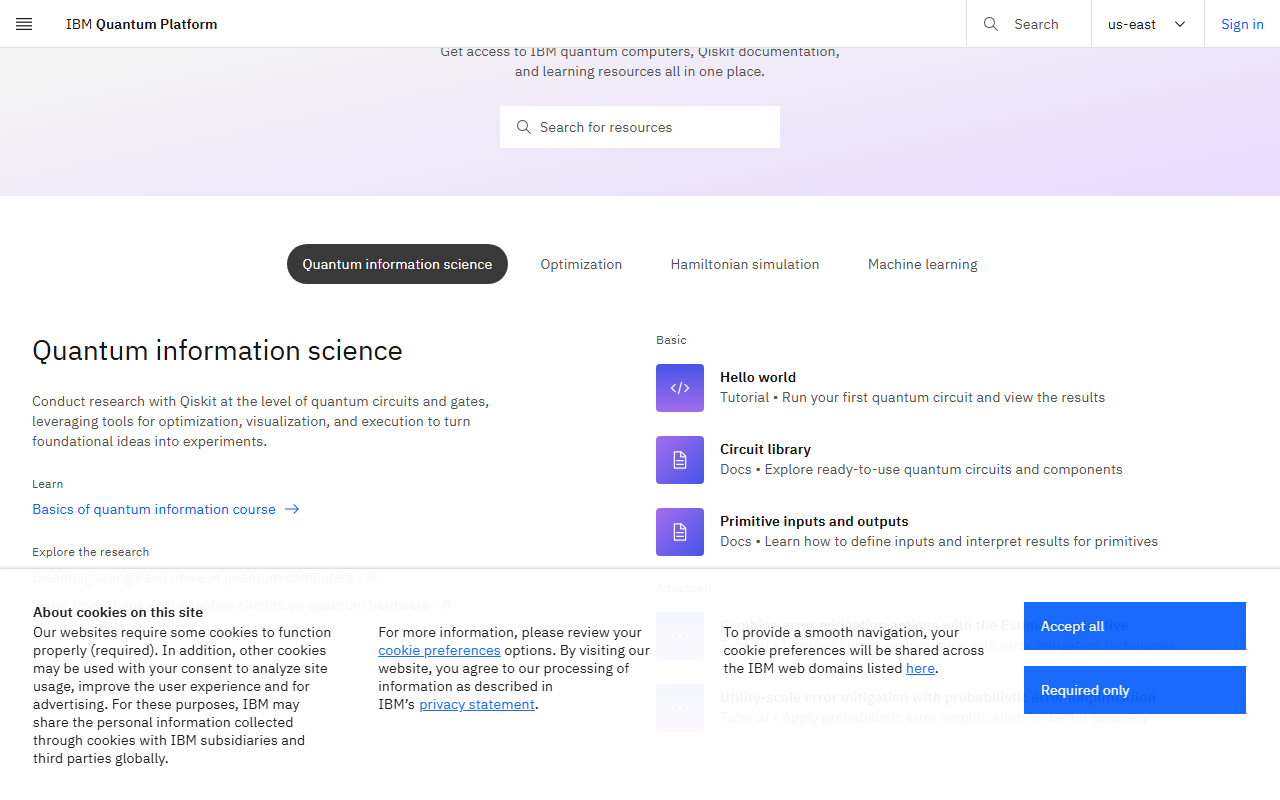Open the cookie preferences link

point(439,650)
